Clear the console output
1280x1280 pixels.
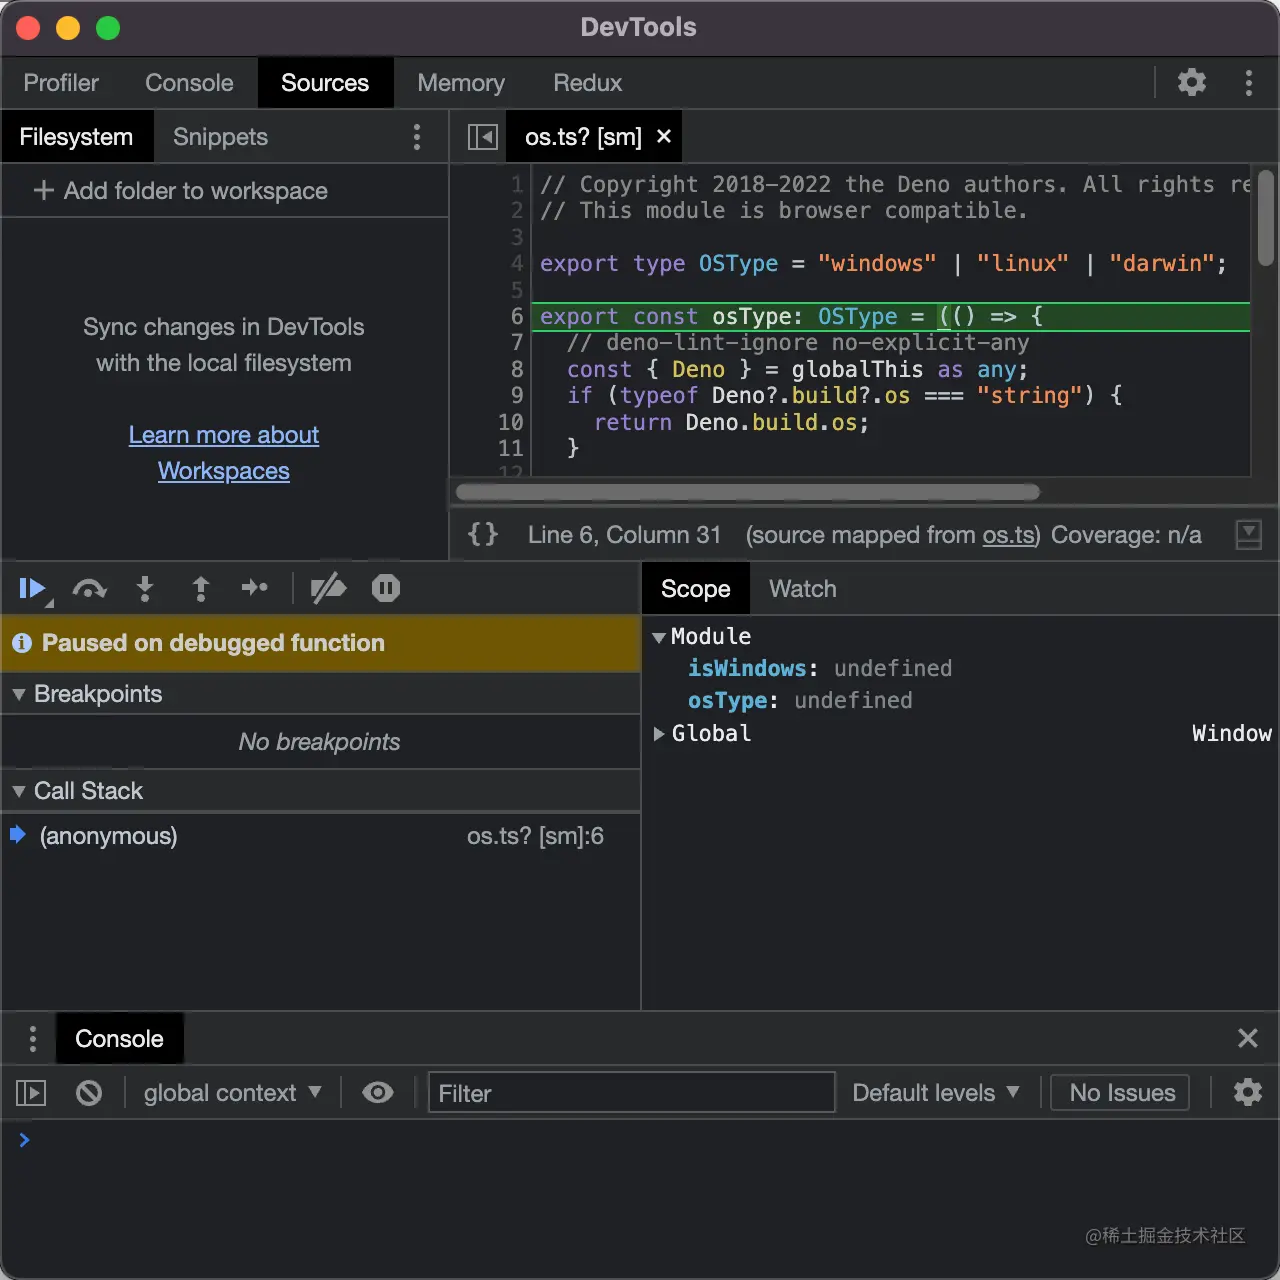click(89, 1093)
